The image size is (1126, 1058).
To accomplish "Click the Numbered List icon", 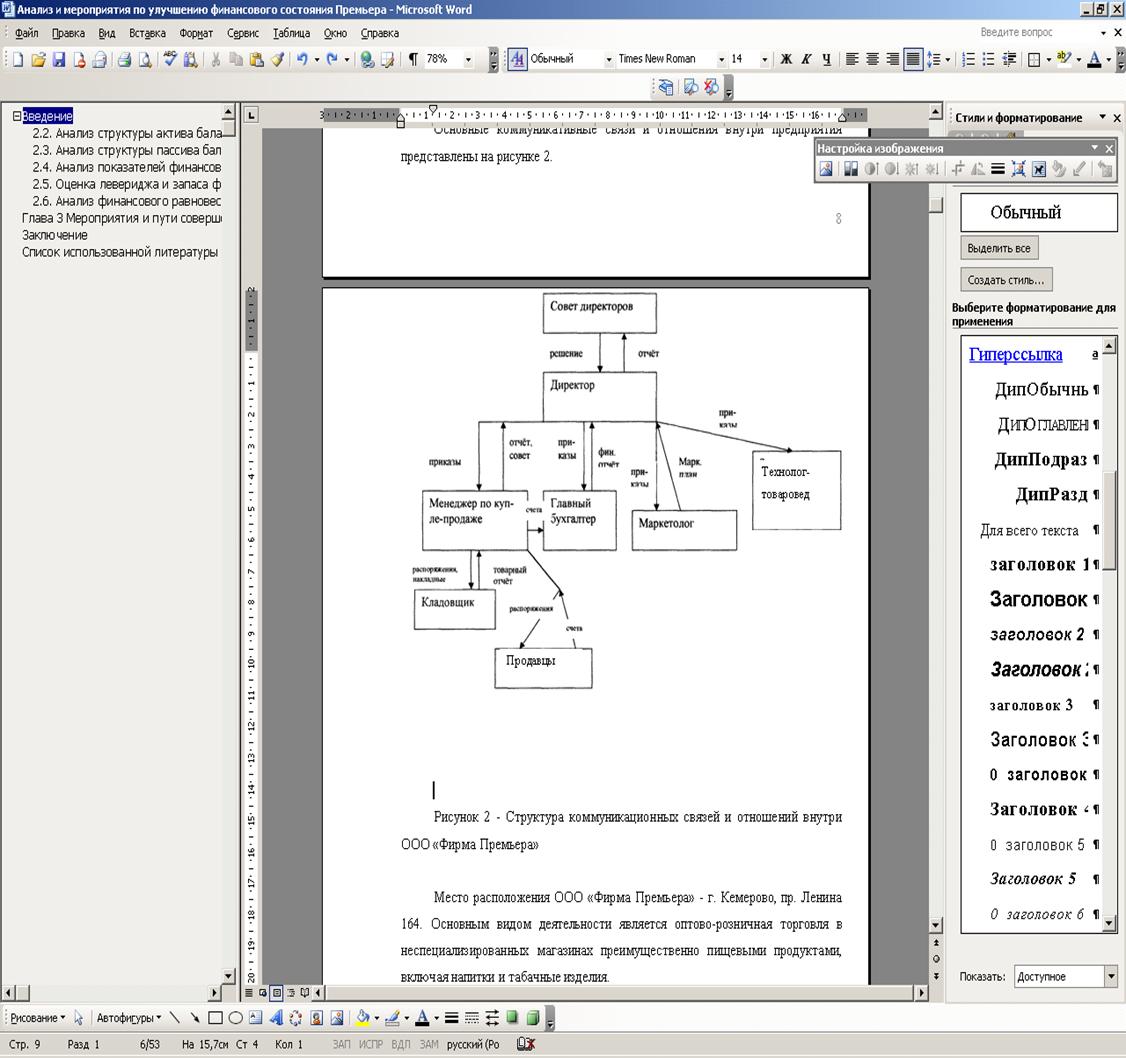I will (968, 60).
